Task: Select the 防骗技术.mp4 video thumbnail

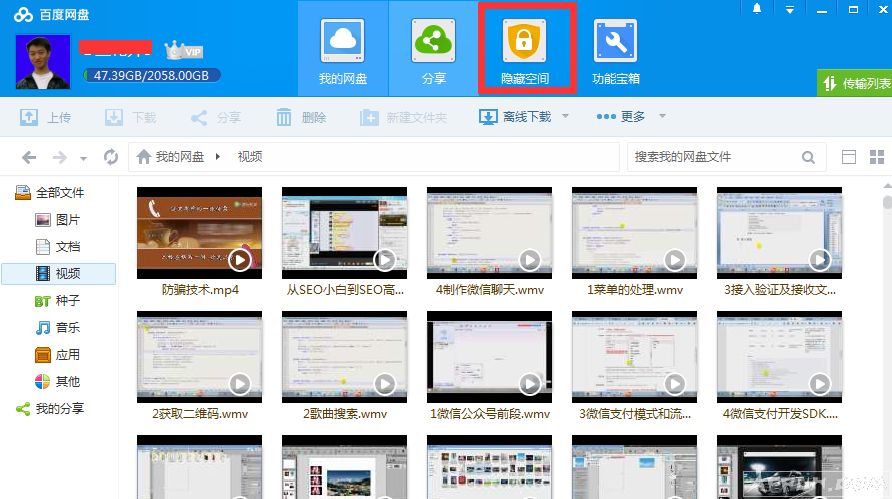Action: click(200, 233)
